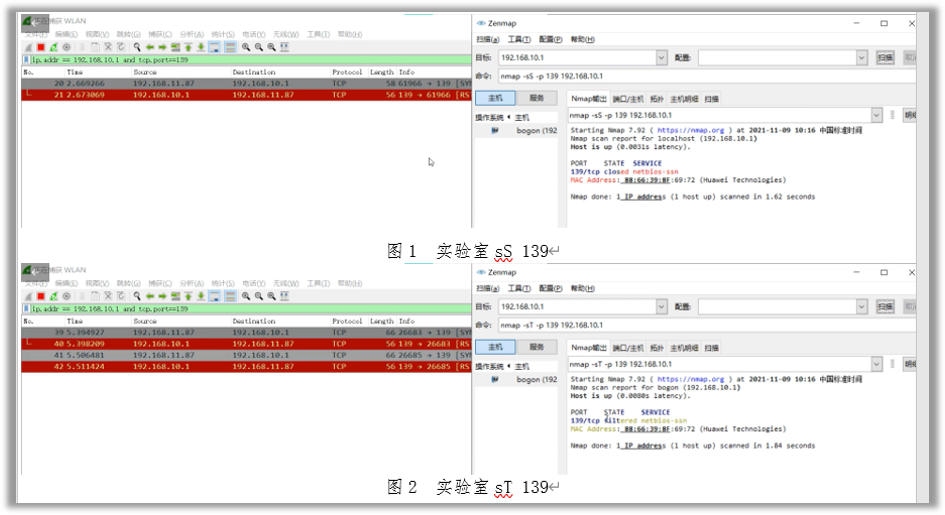
Task: Restart capture in Figure 1 Wireshark toolbar
Action: 54,47
